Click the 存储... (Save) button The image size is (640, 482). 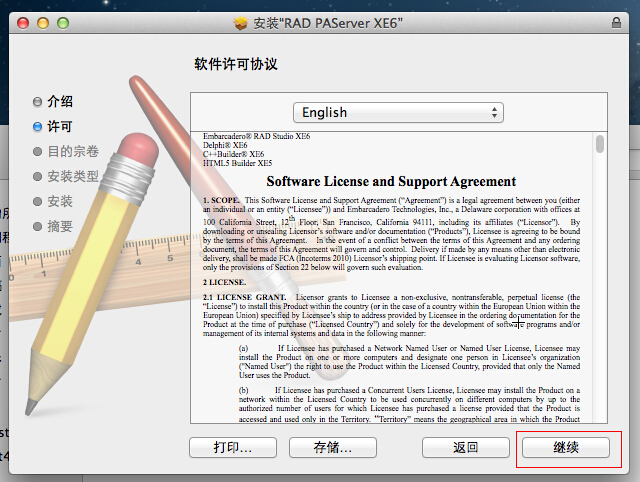(333, 448)
